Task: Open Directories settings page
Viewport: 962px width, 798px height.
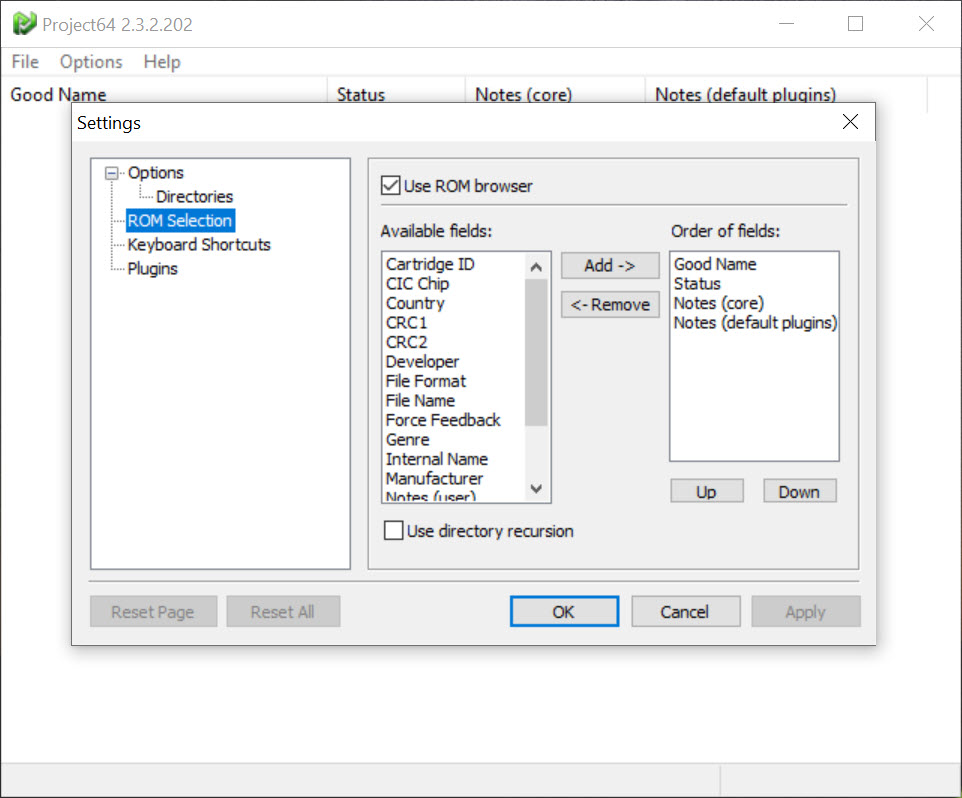Action: 194,197
